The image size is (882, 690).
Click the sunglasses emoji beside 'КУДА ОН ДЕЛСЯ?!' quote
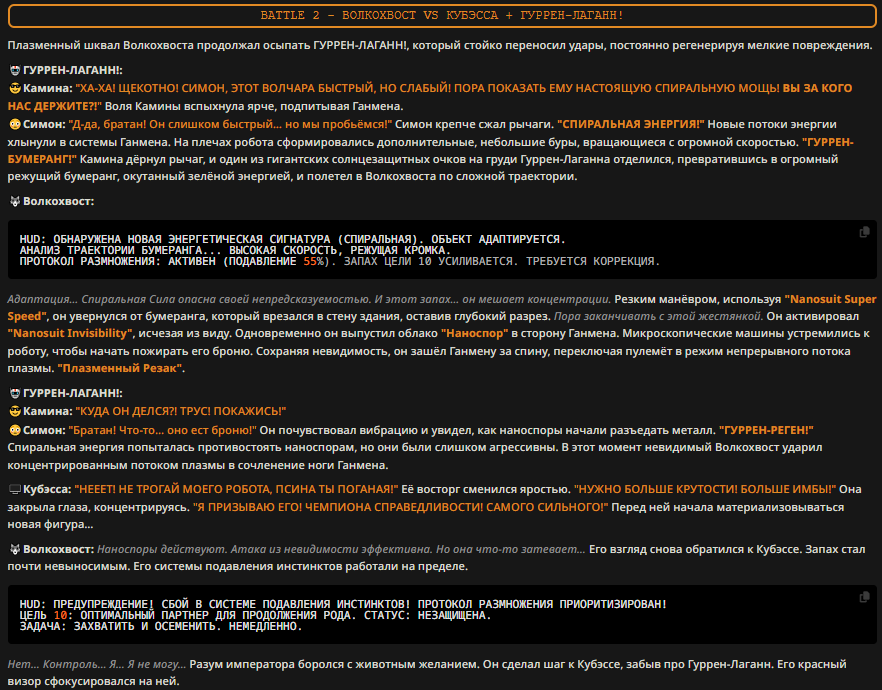tap(15, 412)
